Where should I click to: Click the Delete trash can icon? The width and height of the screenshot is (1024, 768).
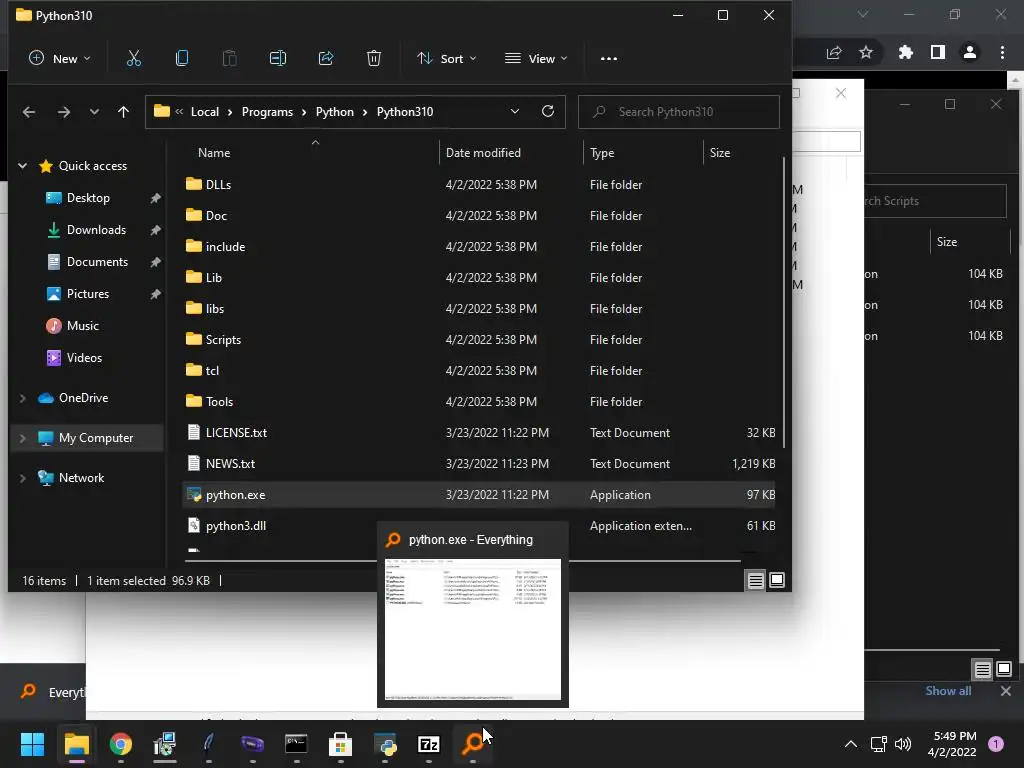[x=374, y=59]
